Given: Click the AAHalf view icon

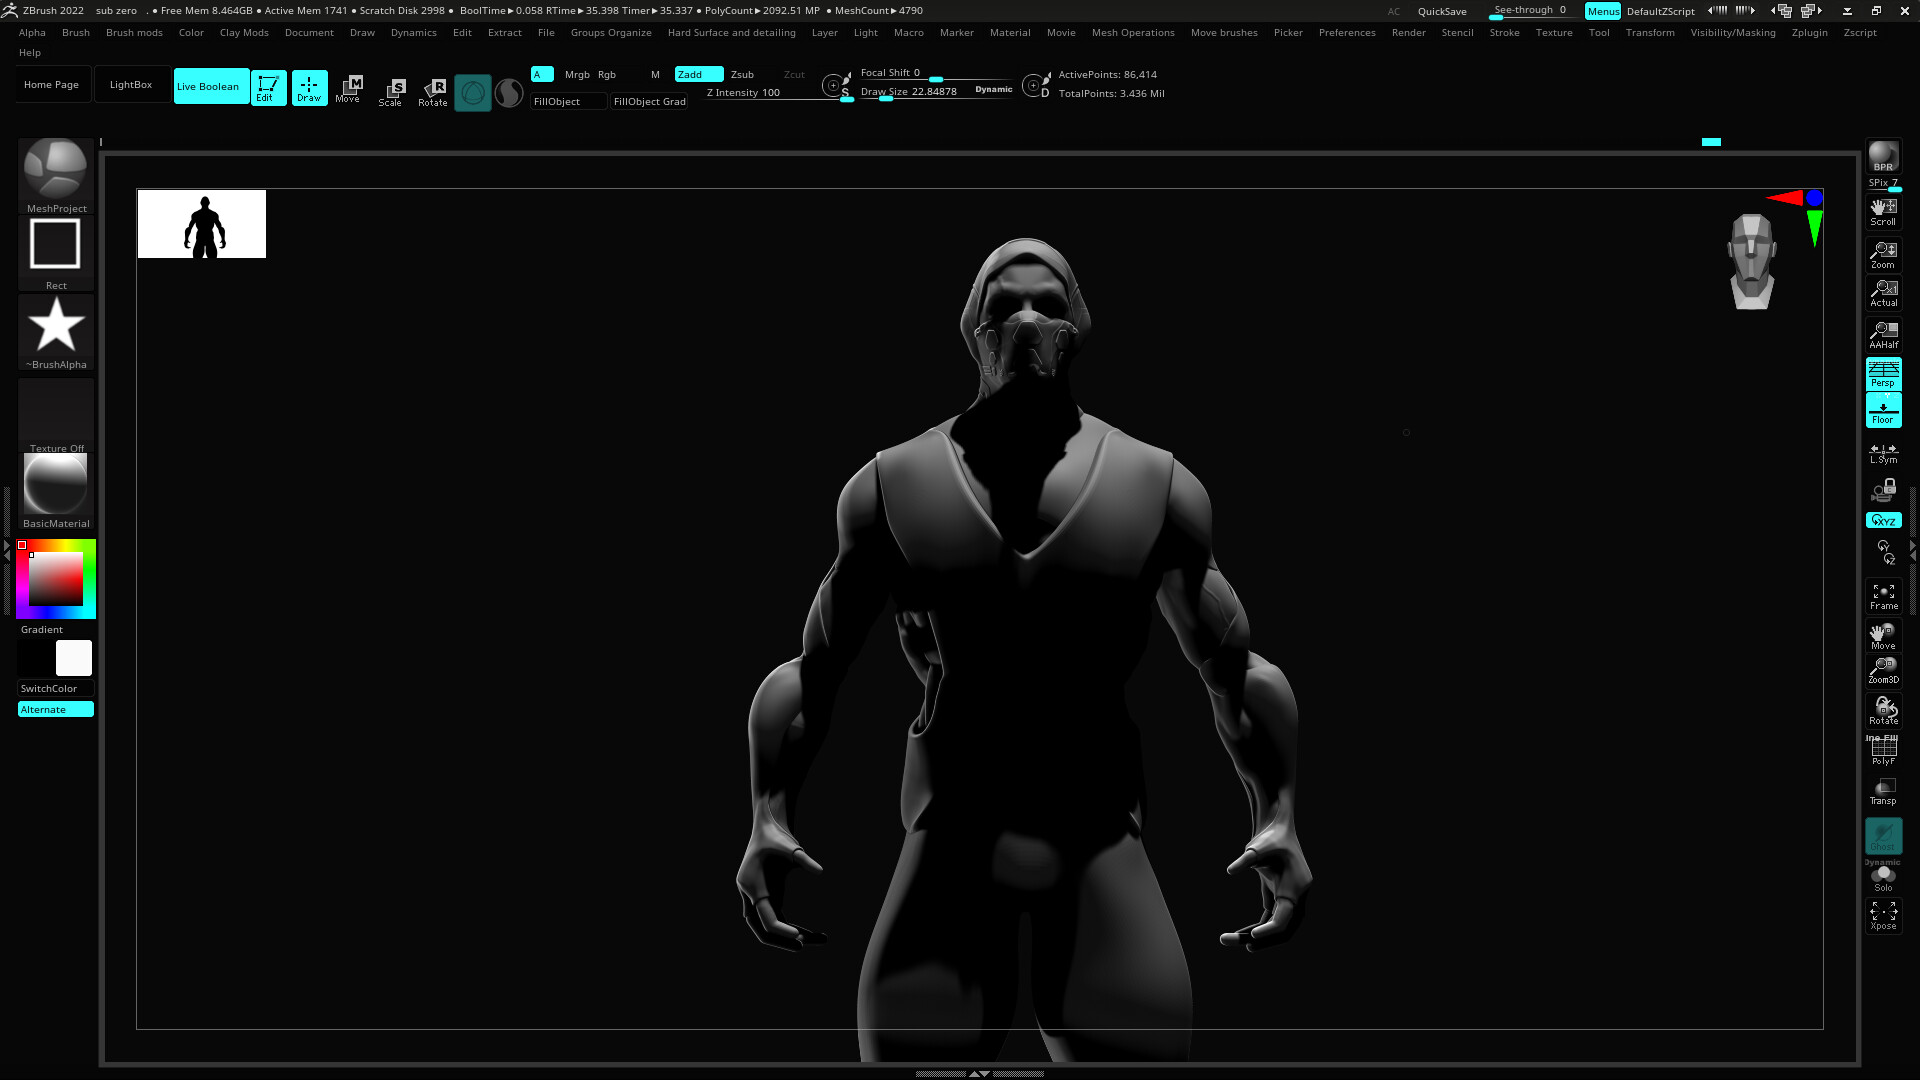Looking at the screenshot, I should pos(1883,334).
